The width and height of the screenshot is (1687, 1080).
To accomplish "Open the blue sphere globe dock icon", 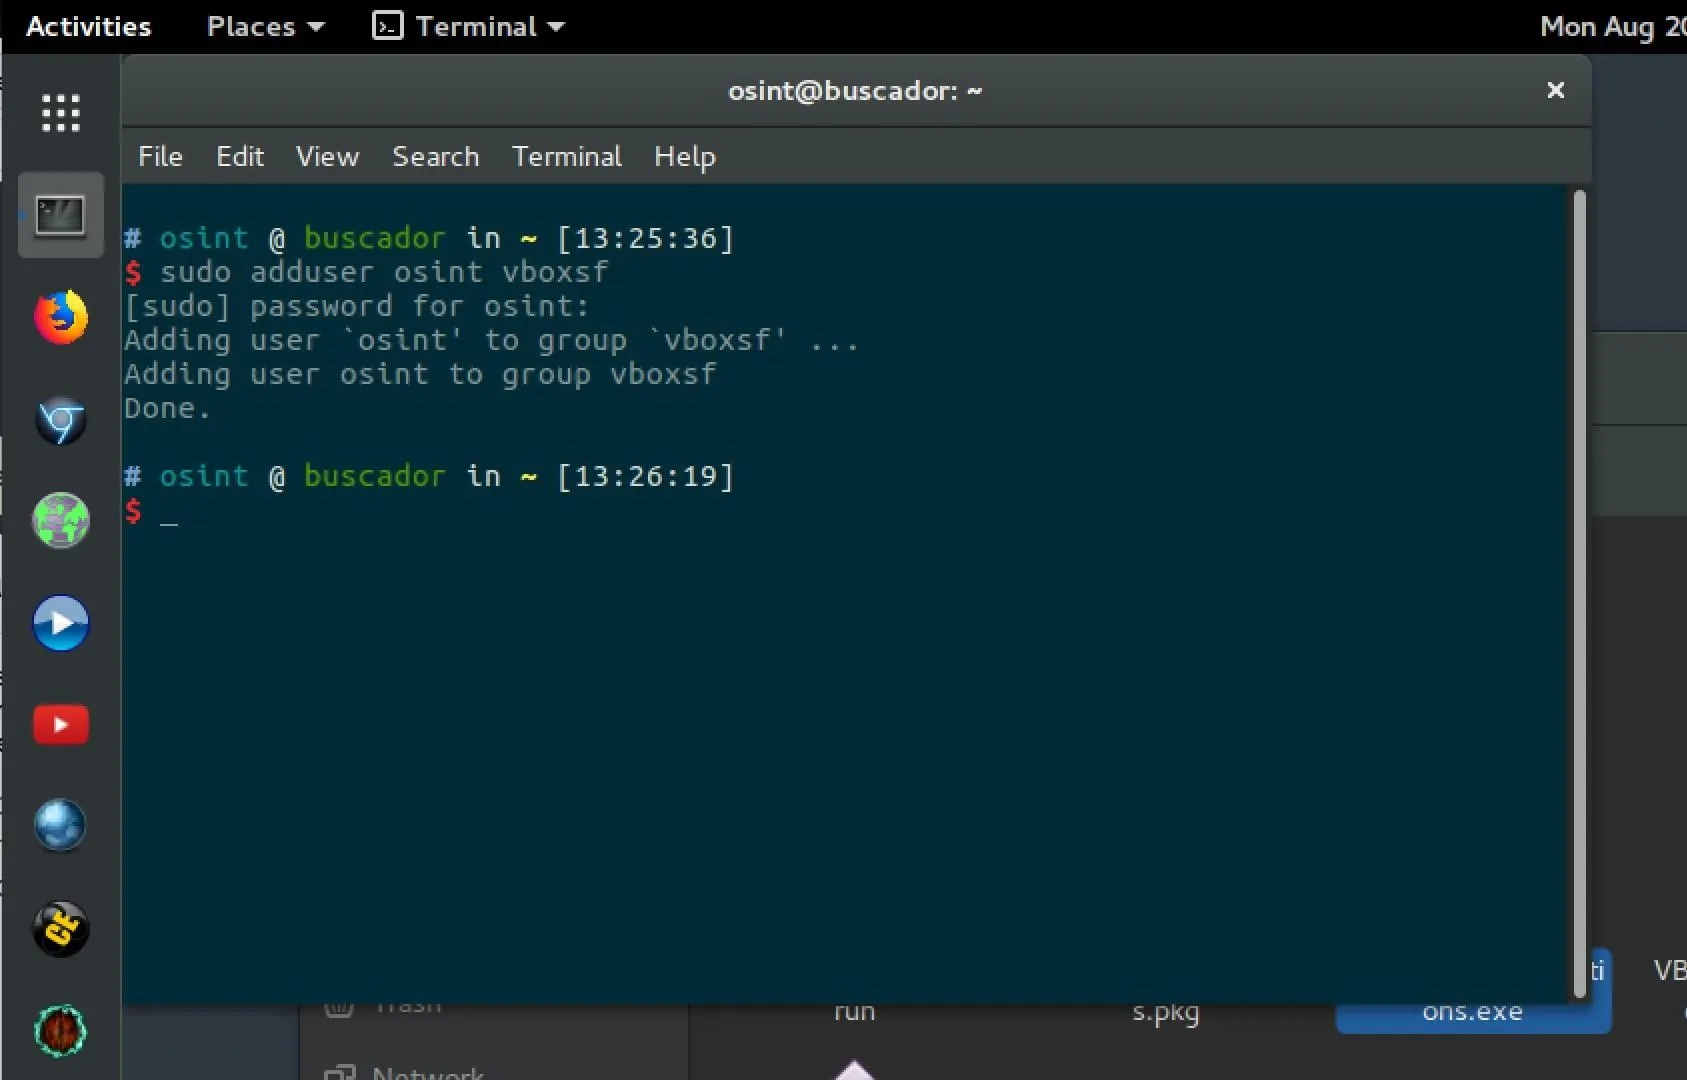I will click(61, 826).
